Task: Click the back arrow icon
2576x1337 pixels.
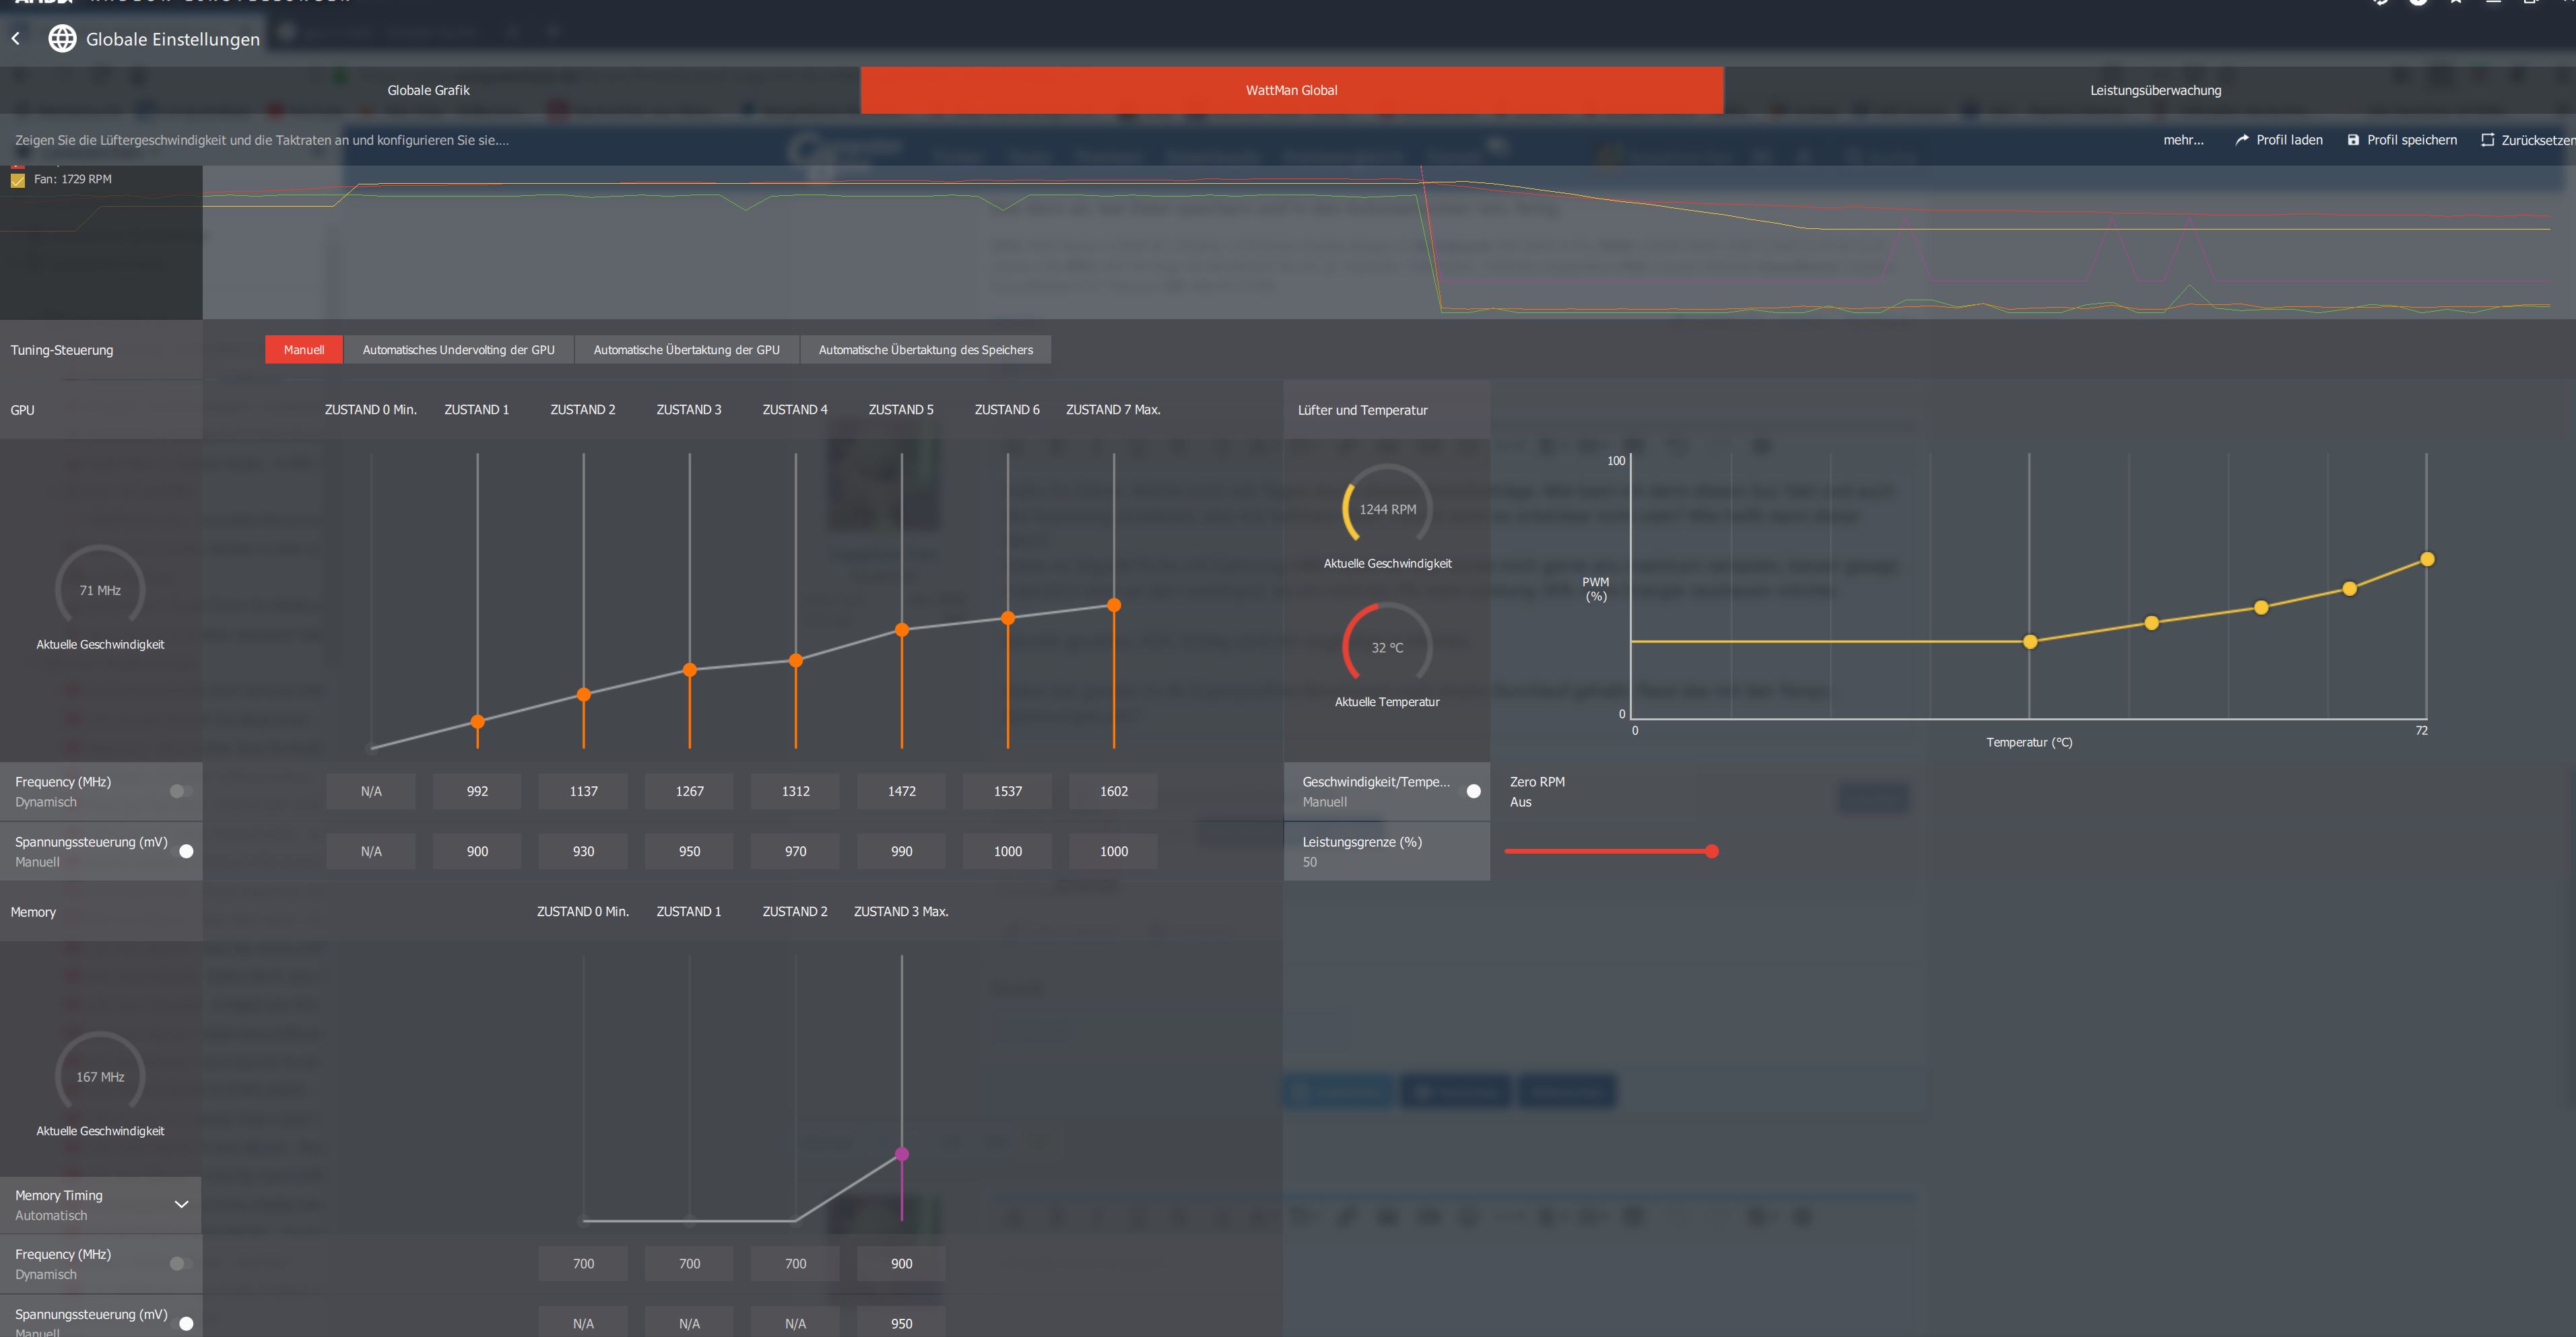Action: [x=16, y=39]
